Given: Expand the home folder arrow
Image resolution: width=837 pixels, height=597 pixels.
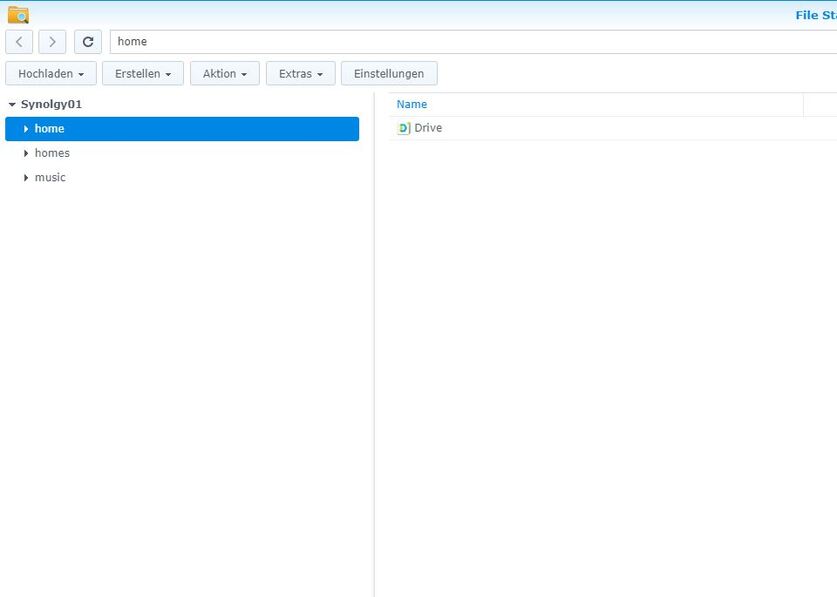Looking at the screenshot, I should [26, 129].
